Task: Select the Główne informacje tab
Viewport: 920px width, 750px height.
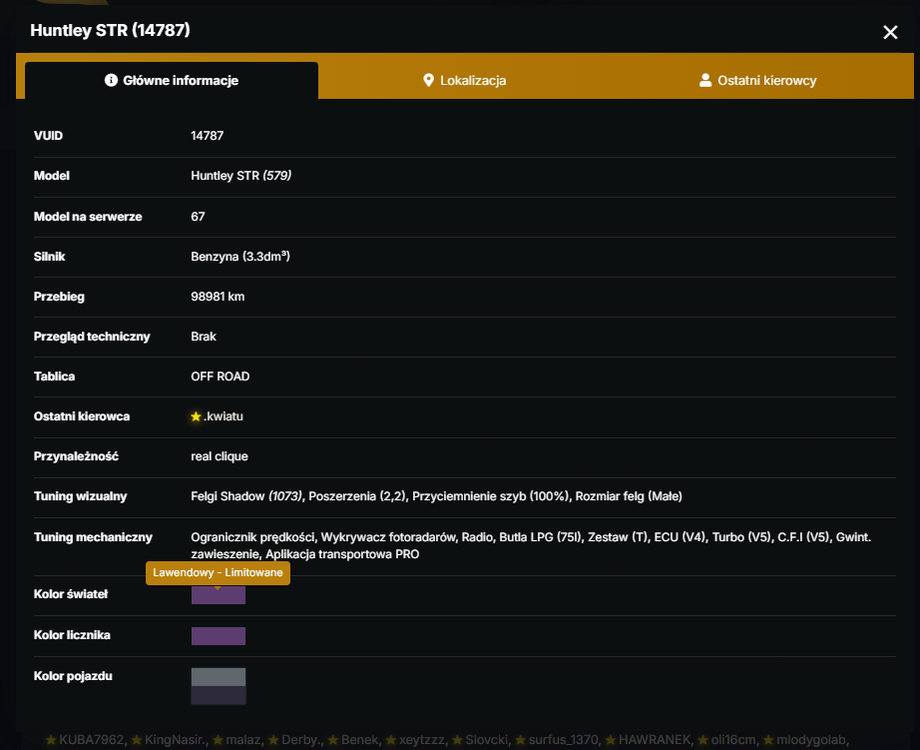Action: click(171, 80)
